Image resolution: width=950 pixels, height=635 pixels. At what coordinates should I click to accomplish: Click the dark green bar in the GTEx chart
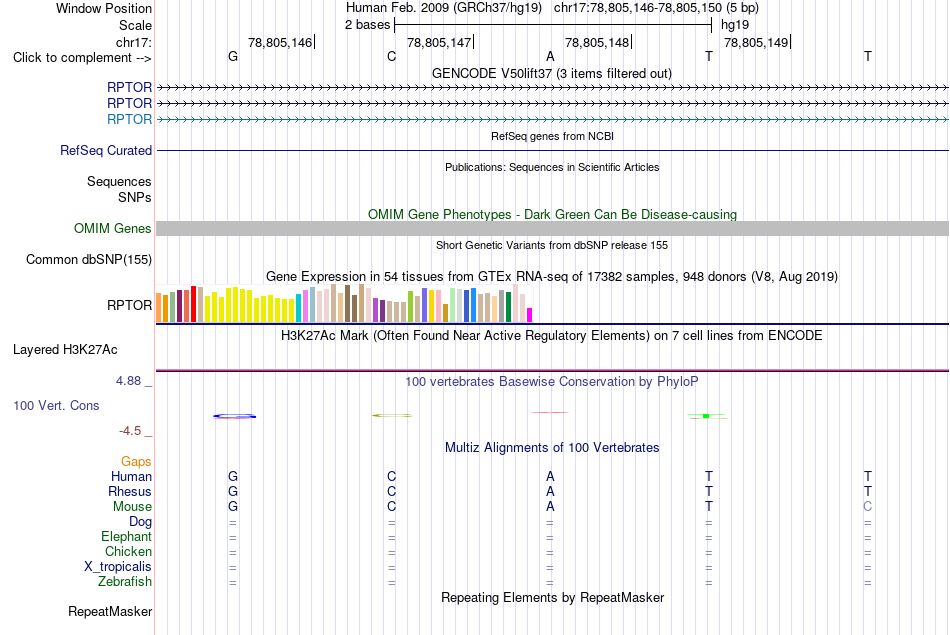(x=508, y=307)
